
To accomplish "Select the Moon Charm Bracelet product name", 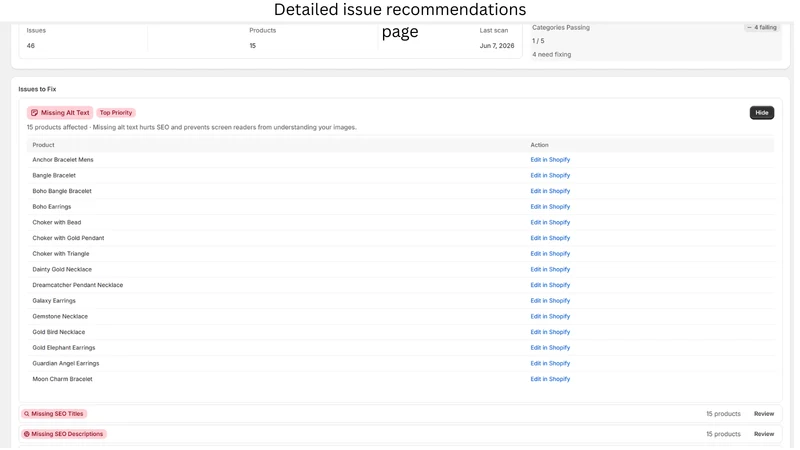I will point(62,379).
